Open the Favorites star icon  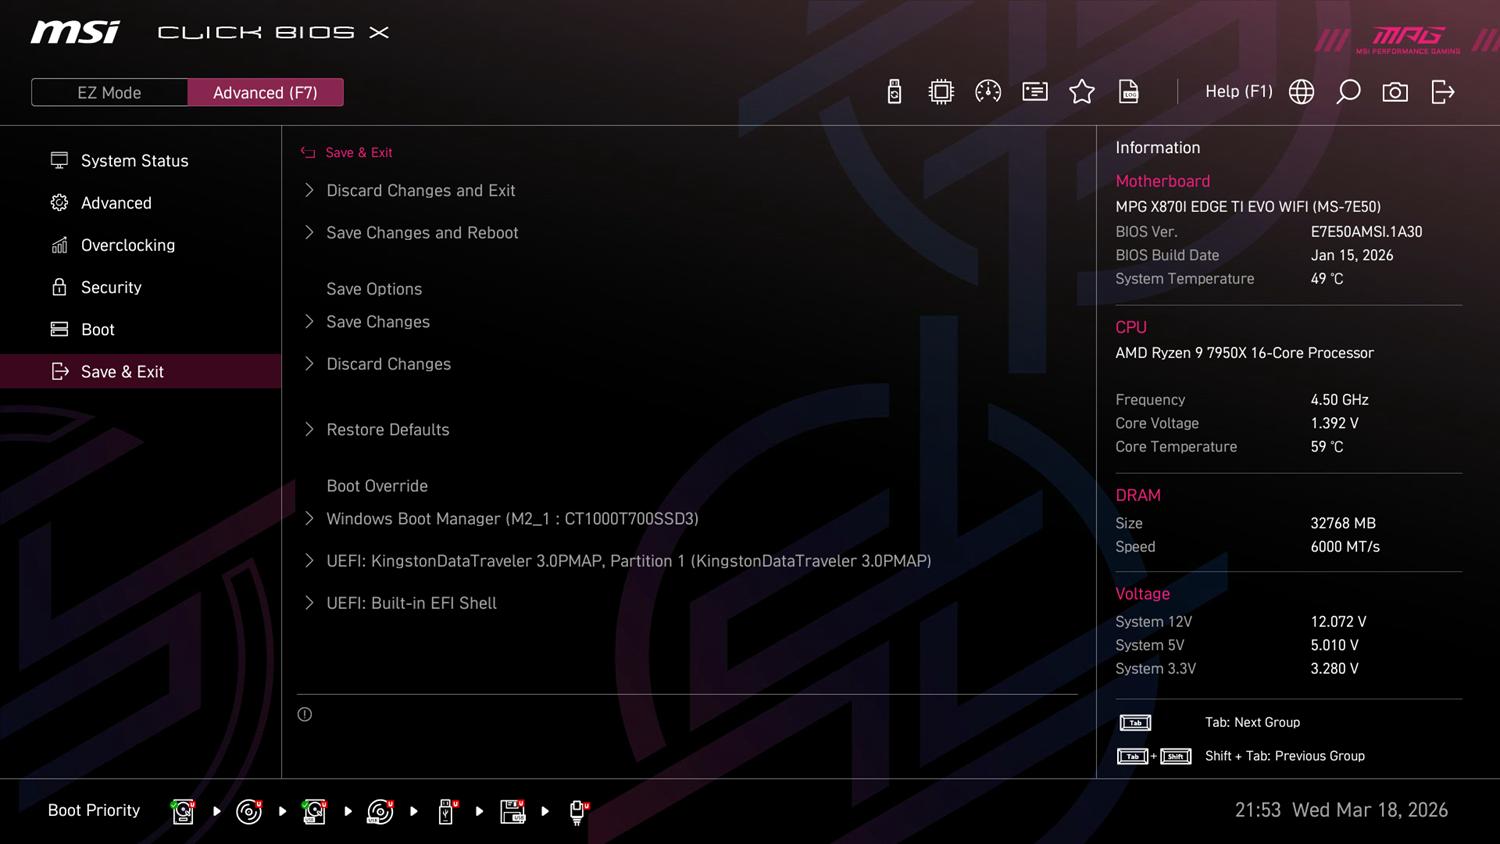1082,92
